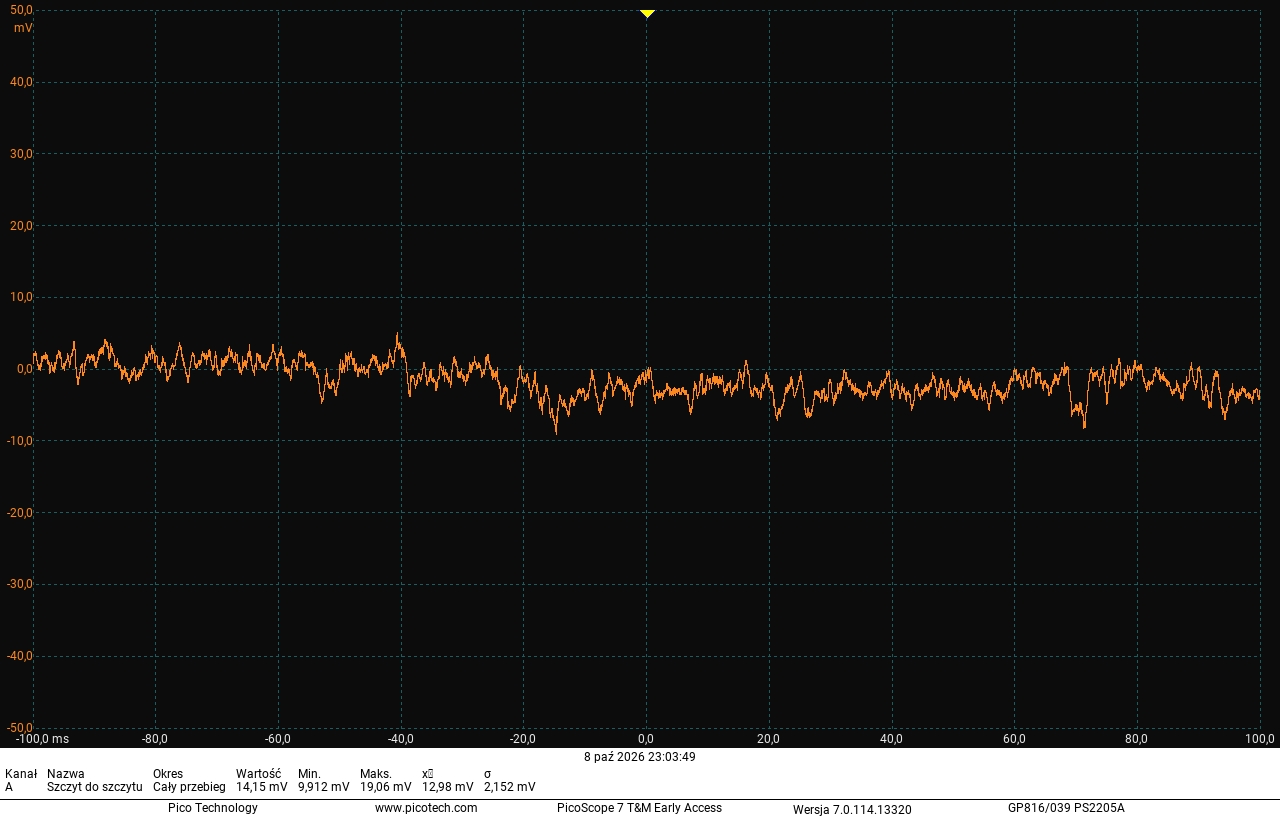
Task: Click the Okres column header
Action: [x=168, y=774]
